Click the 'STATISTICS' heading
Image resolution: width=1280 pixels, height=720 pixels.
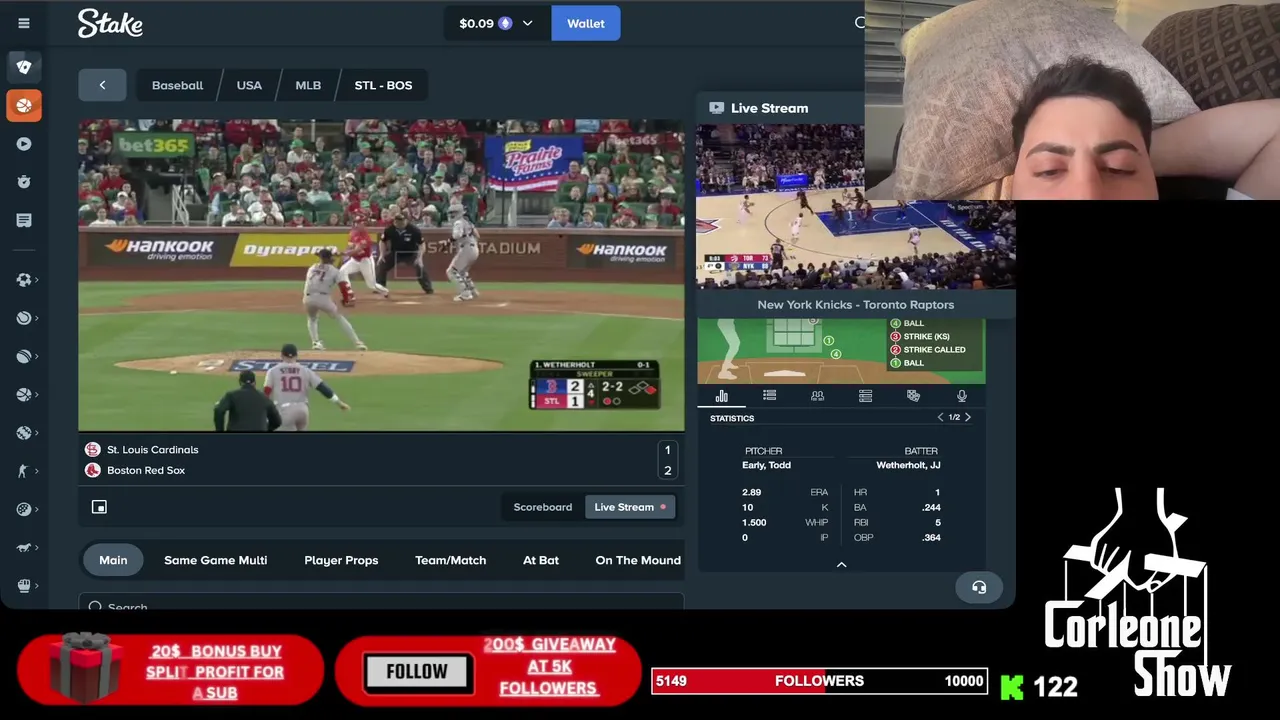(x=732, y=418)
